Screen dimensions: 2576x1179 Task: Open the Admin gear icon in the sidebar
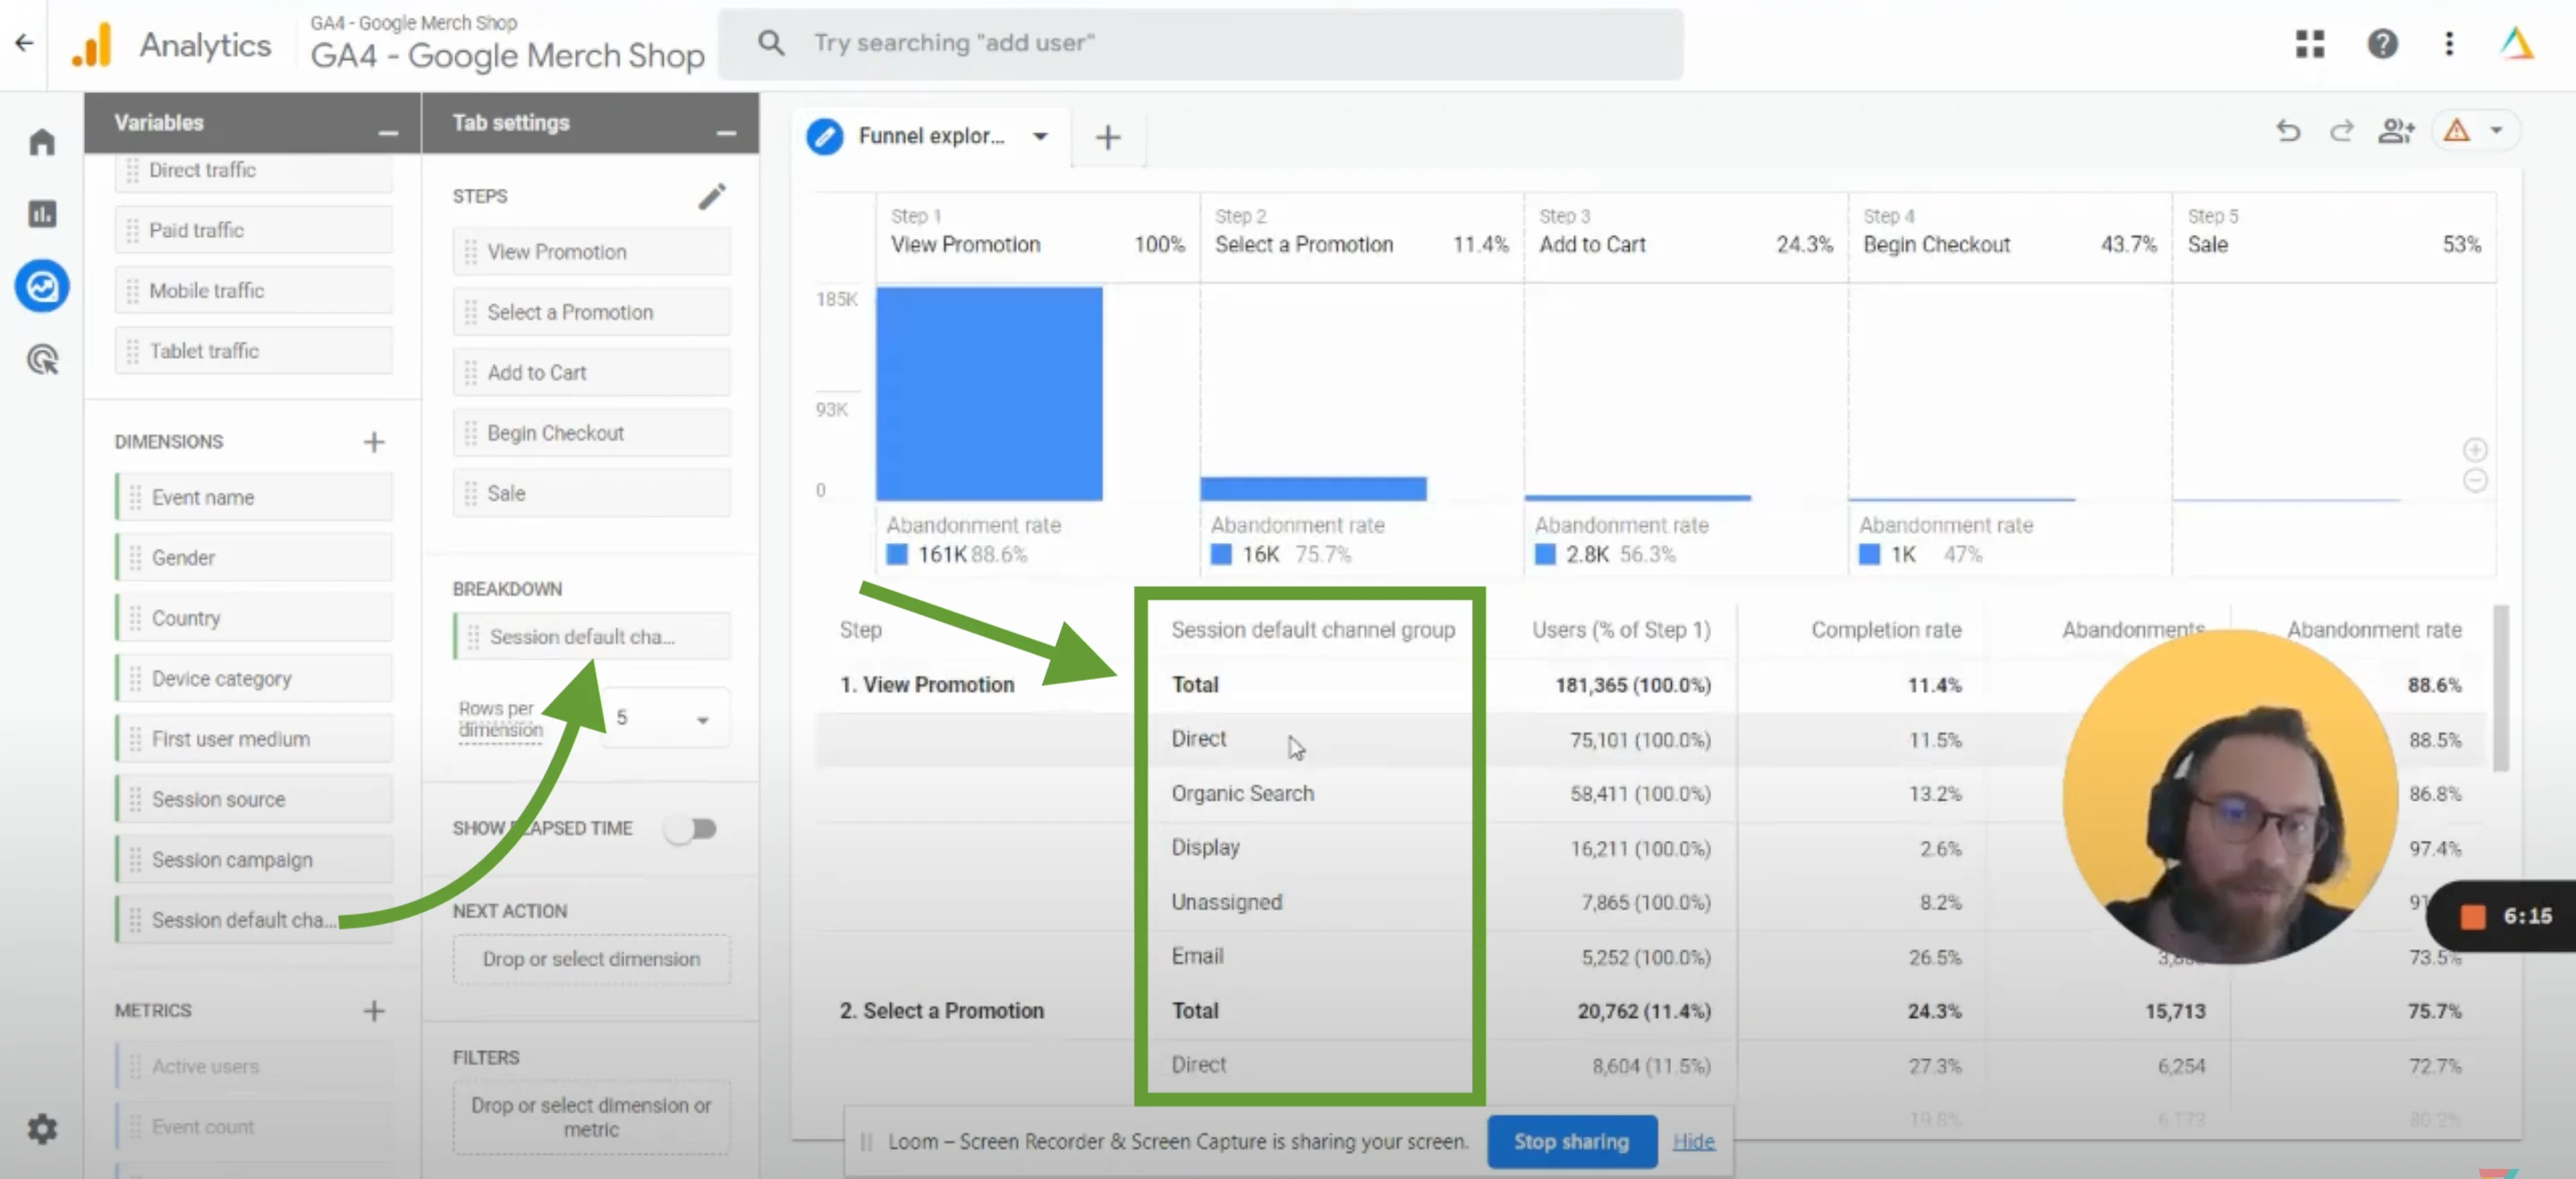(42, 1129)
